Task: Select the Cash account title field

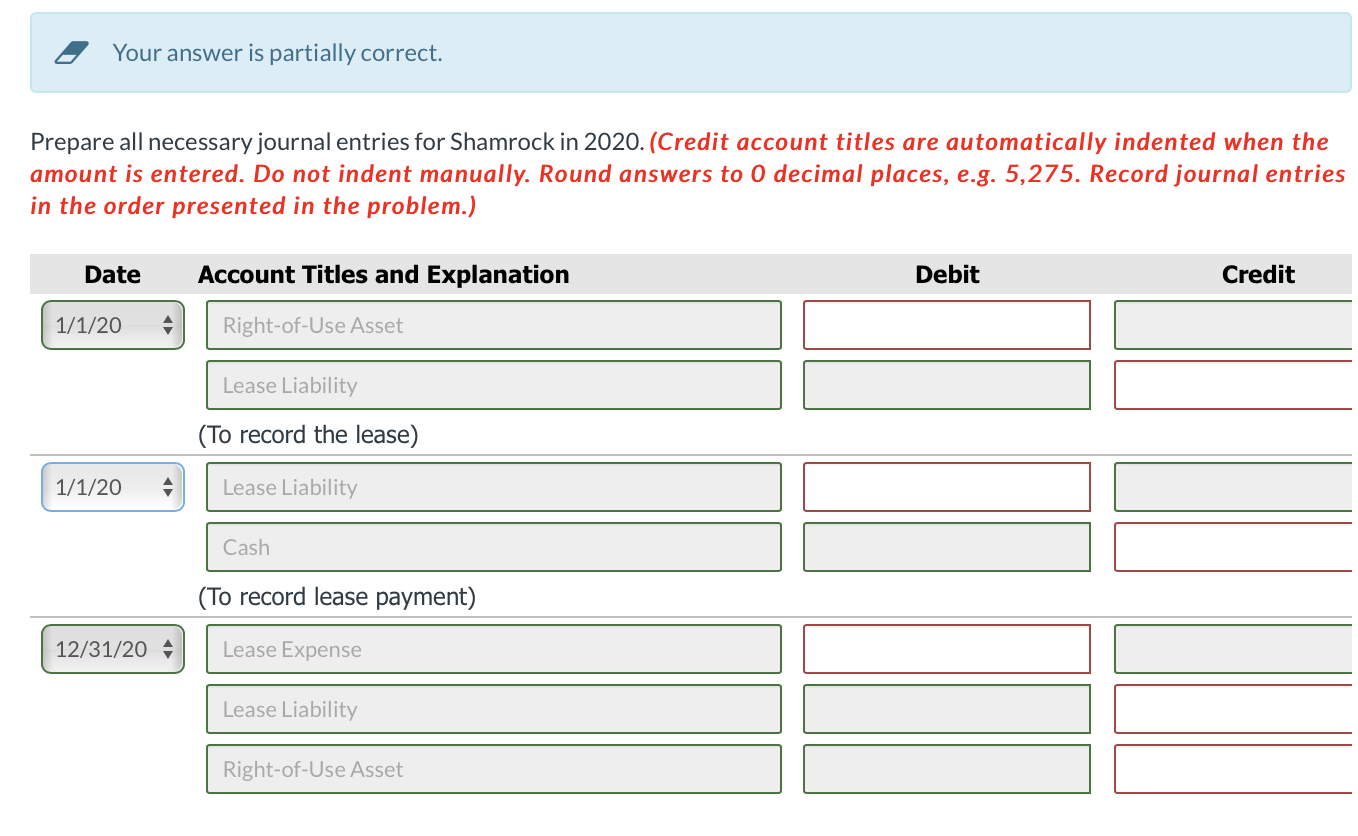Action: point(493,547)
